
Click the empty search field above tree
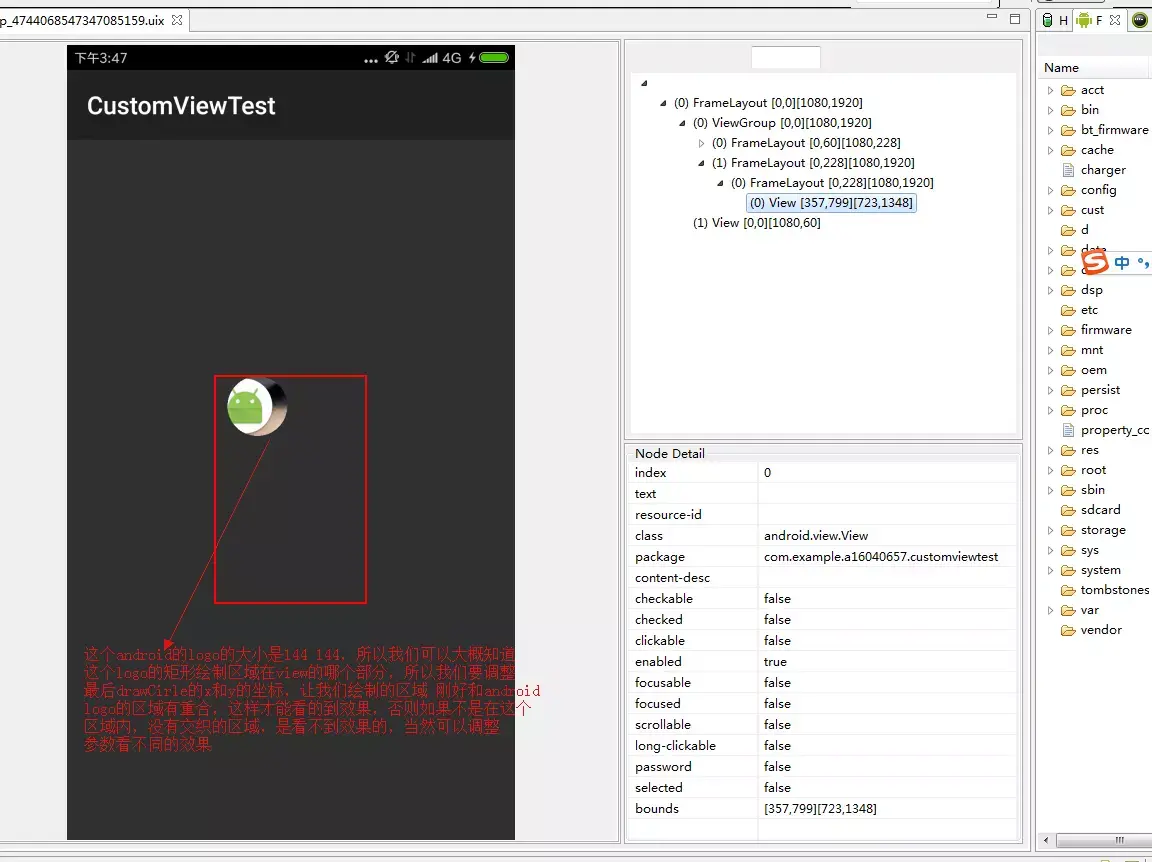point(785,57)
